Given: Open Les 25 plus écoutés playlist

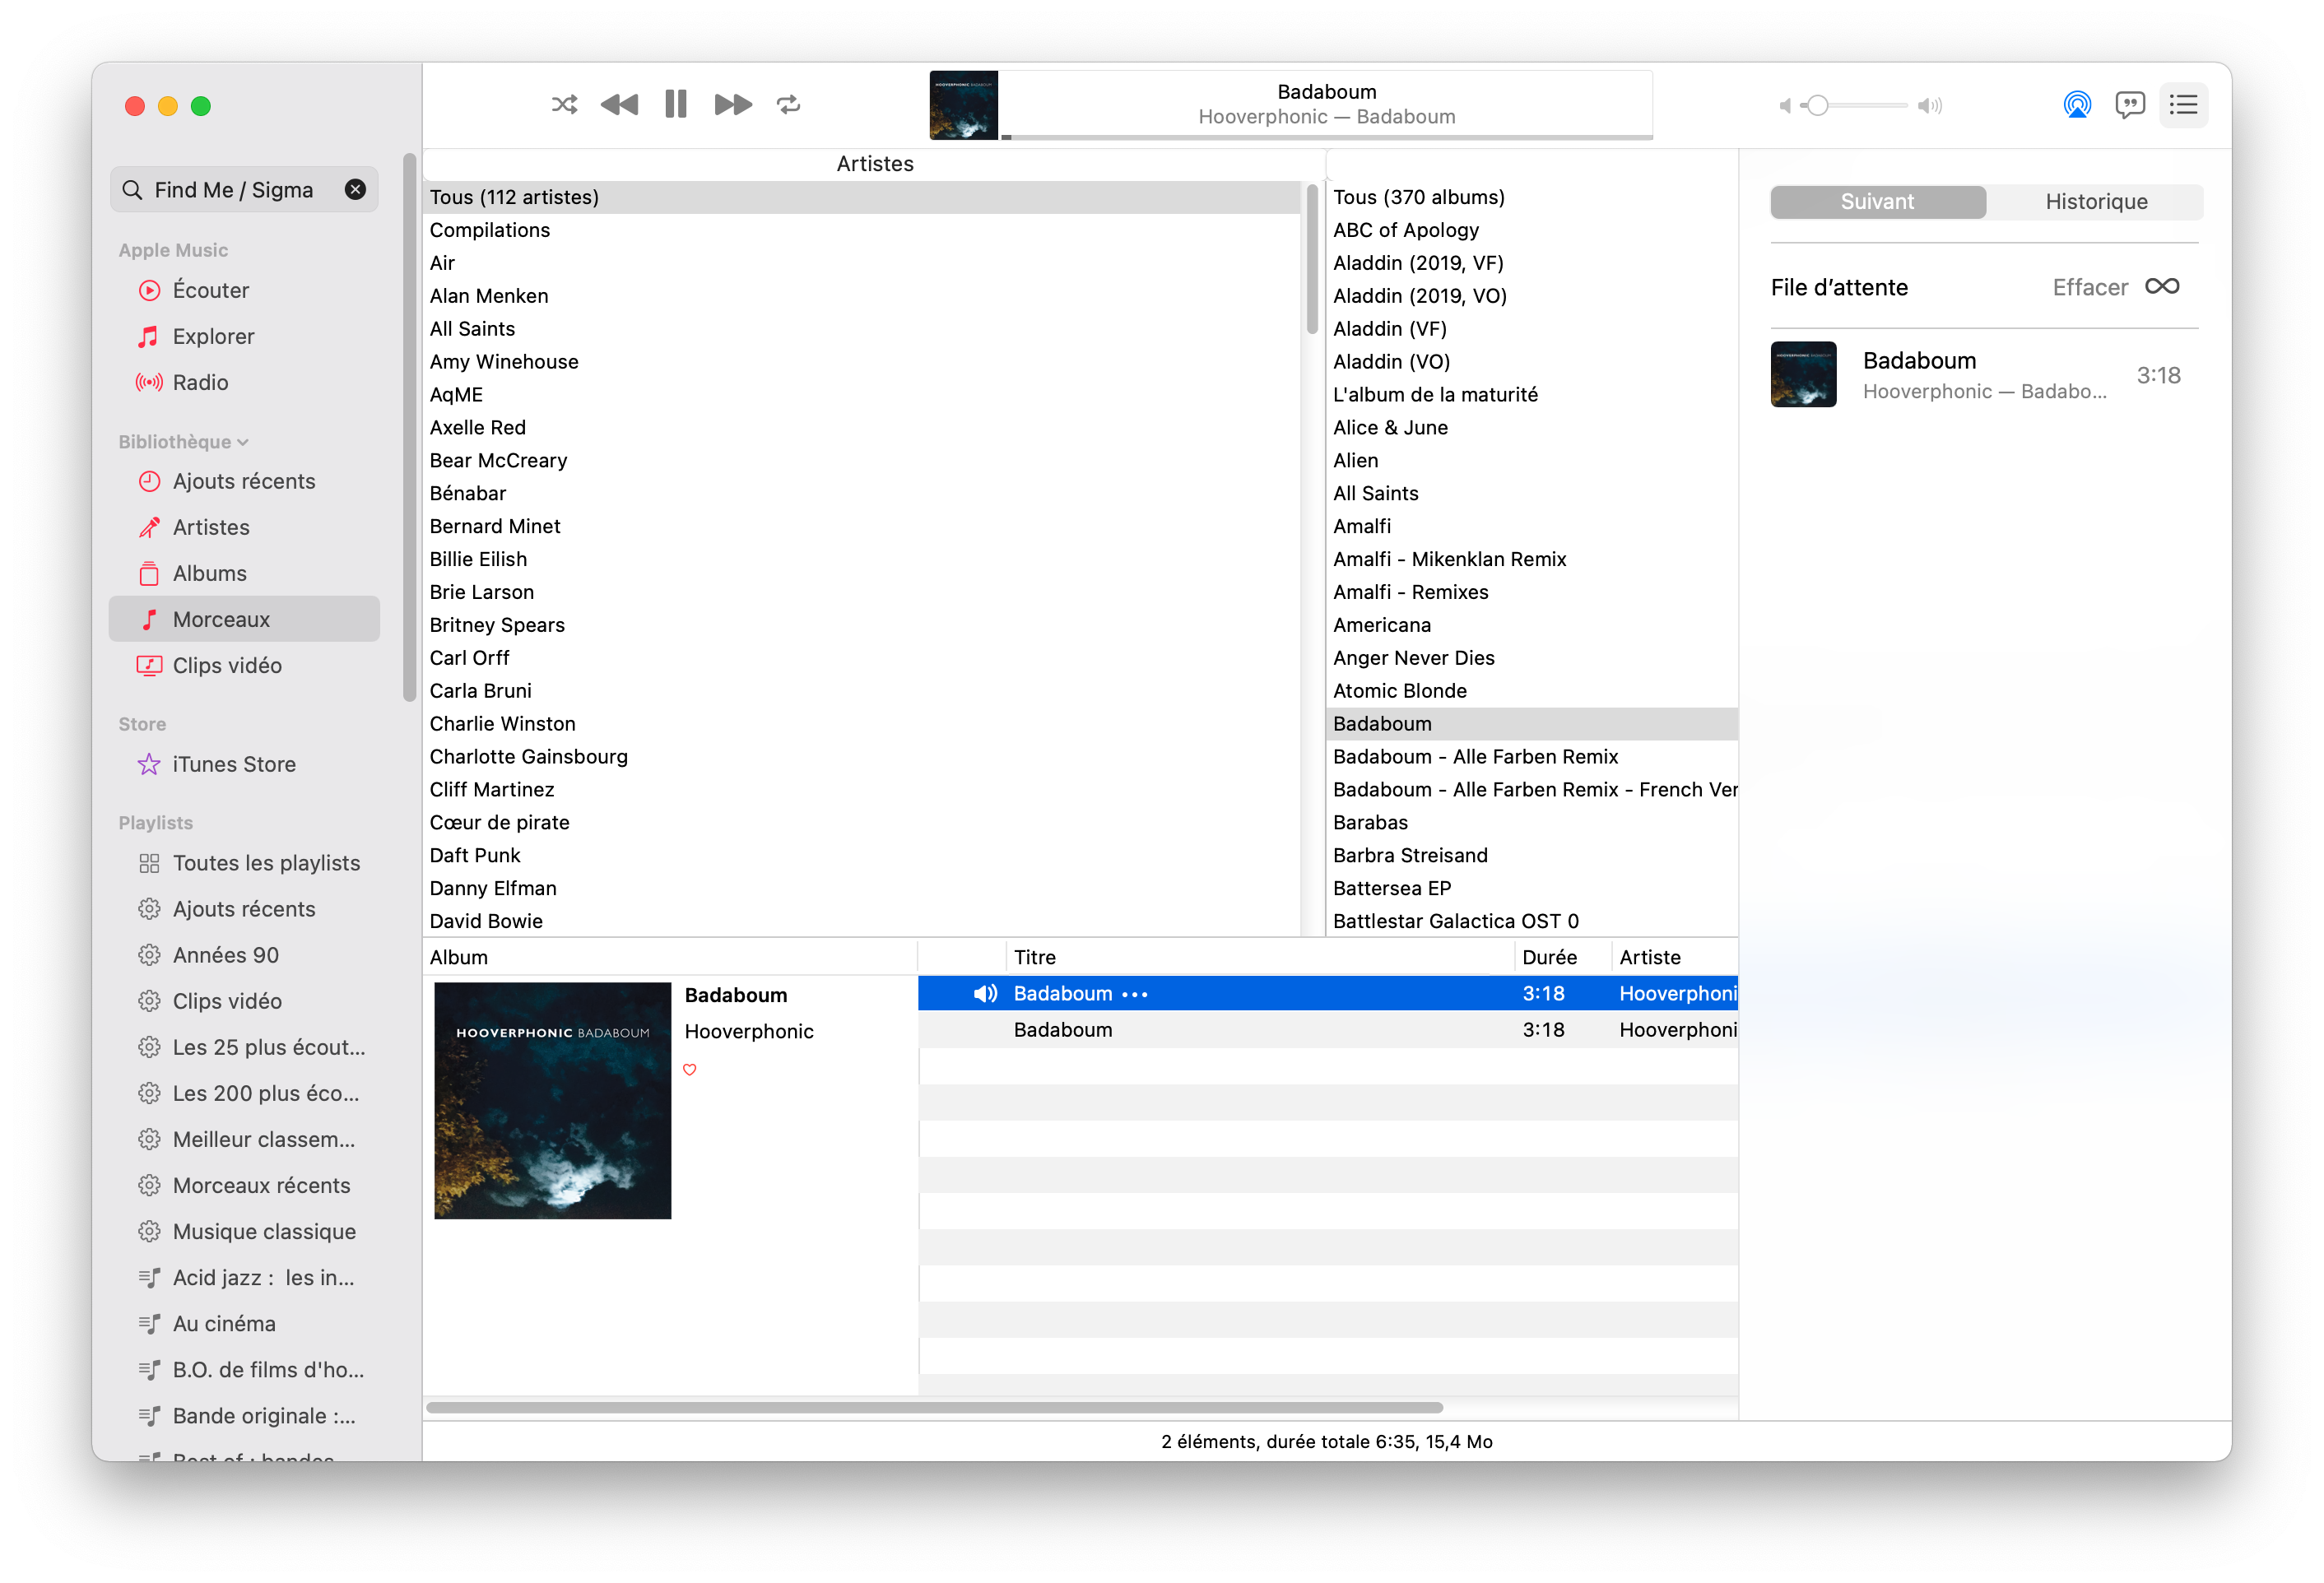Looking at the screenshot, I should (244, 1047).
